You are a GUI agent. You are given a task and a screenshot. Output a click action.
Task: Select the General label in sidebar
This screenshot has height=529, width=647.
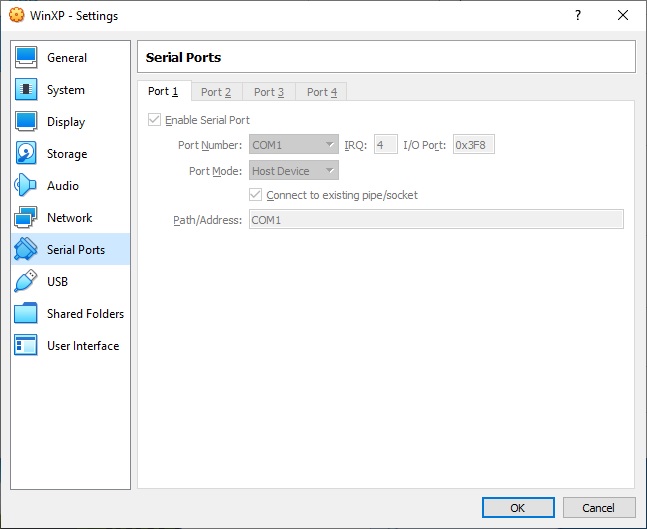(67, 58)
